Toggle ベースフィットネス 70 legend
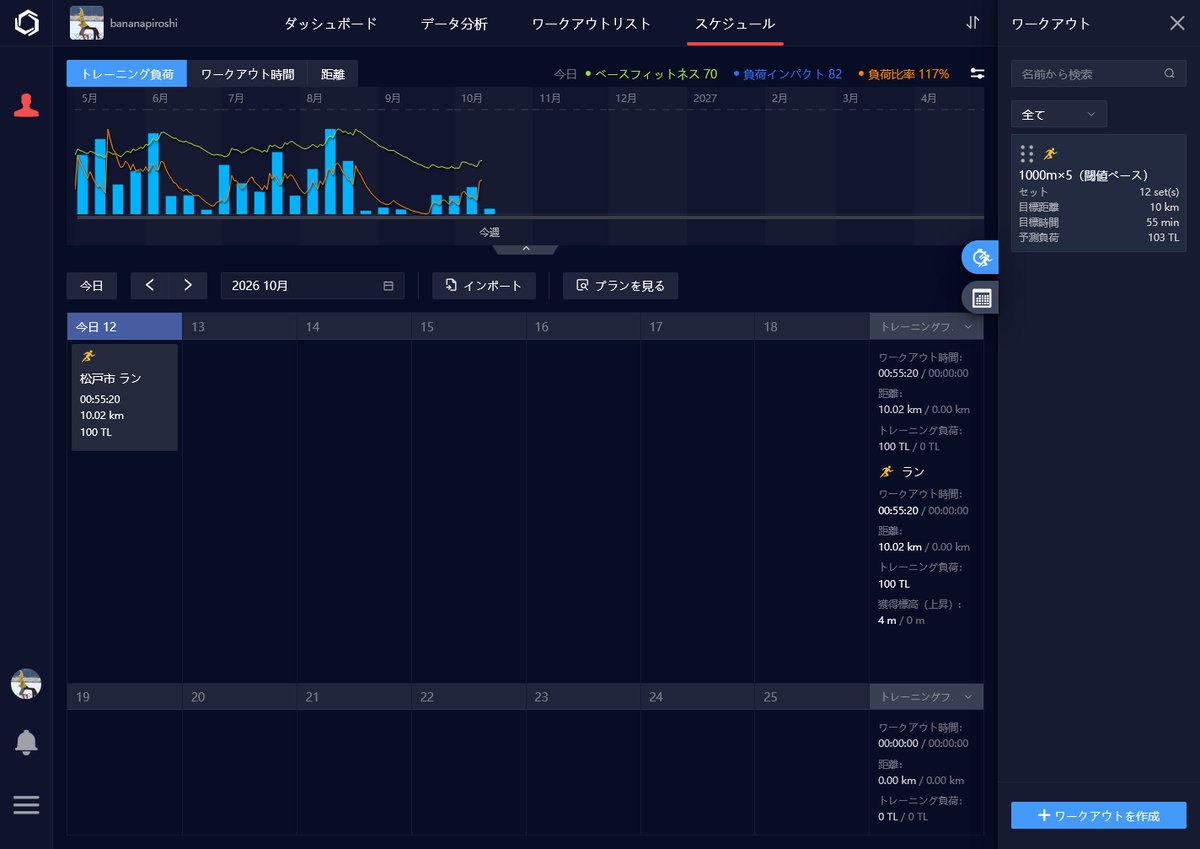The image size is (1200, 849). [x=651, y=74]
